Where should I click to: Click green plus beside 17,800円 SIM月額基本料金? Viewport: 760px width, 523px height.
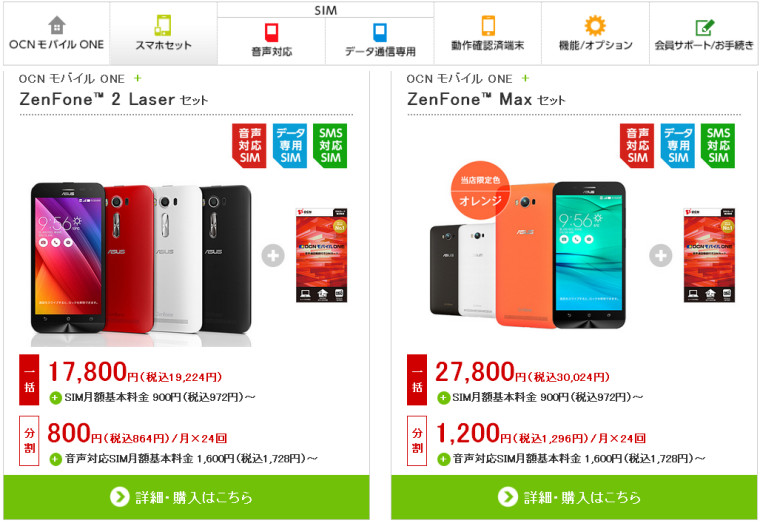(55, 398)
